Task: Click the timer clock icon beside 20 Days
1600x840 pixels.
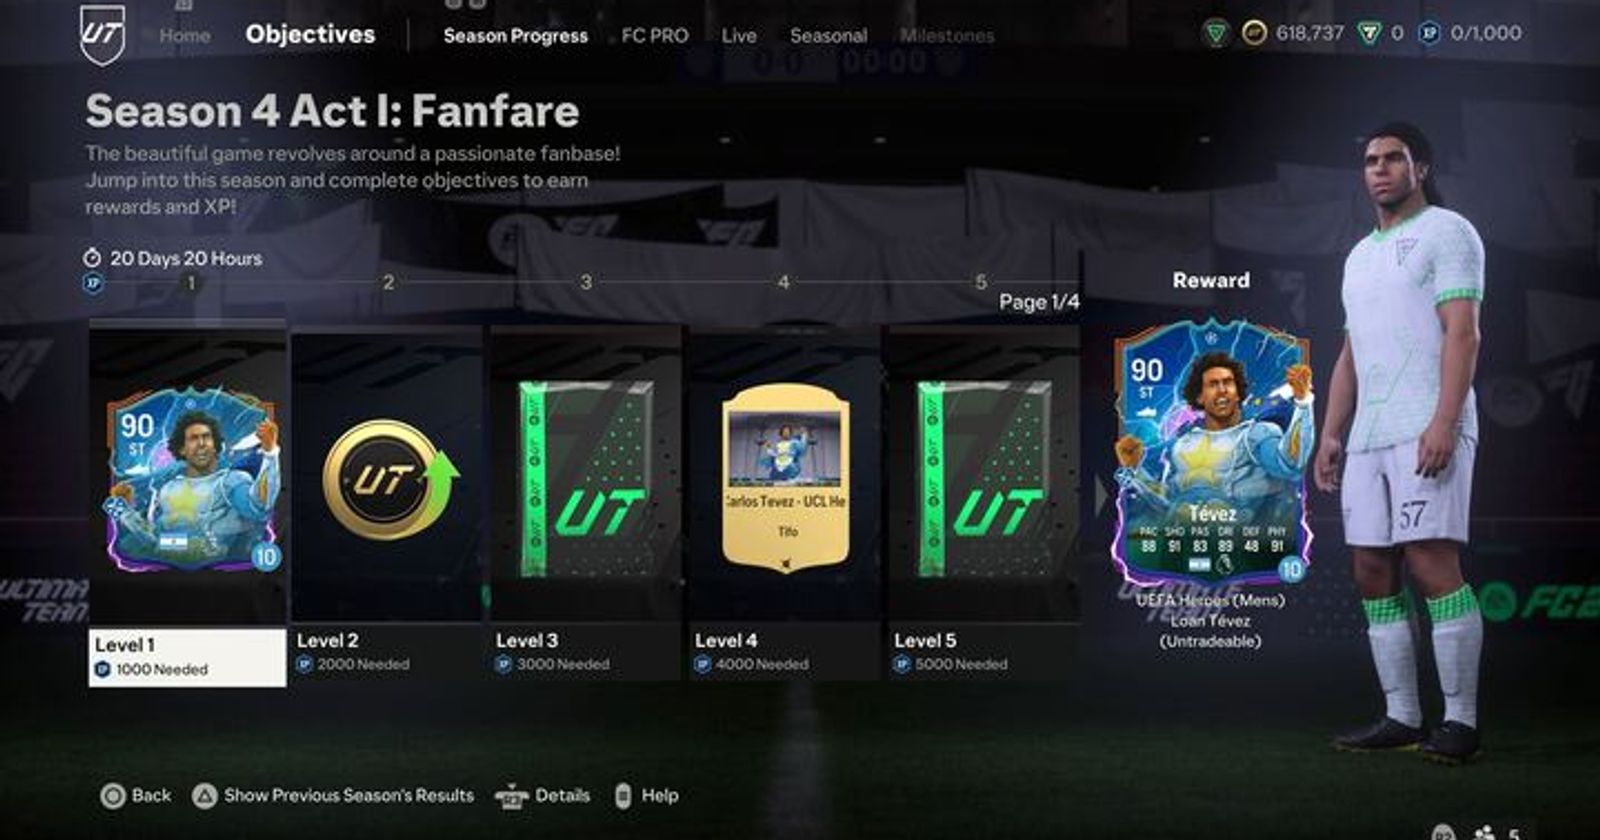Action: 93,258
